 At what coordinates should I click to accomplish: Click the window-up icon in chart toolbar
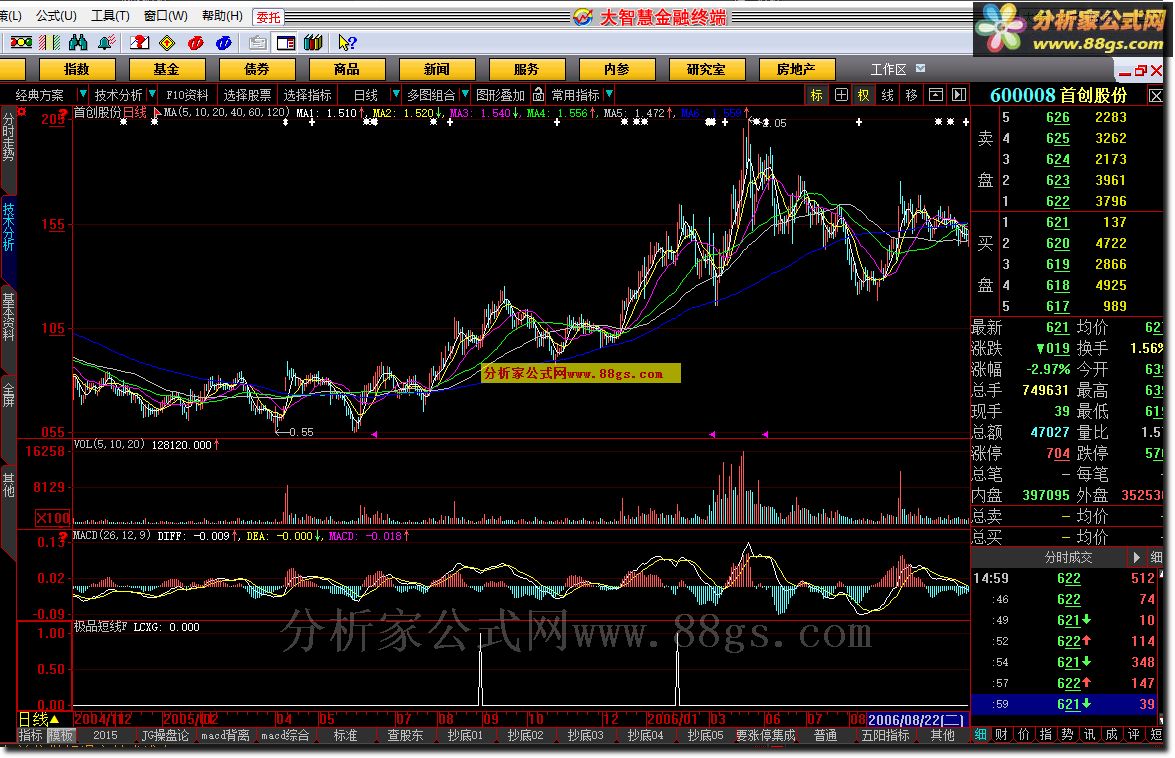point(936,95)
